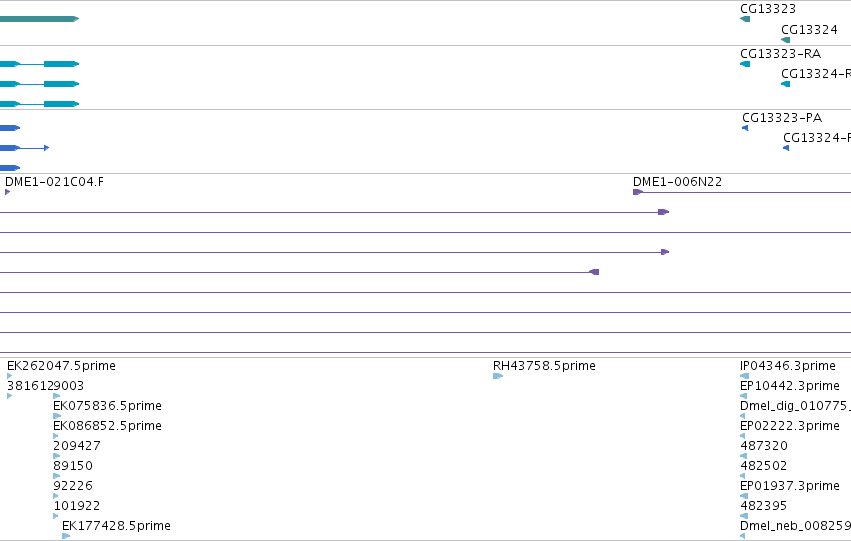Image resolution: width=851 pixels, height=541 pixels.
Task: Select the EP01937.3prime feature label
Action: coord(790,486)
